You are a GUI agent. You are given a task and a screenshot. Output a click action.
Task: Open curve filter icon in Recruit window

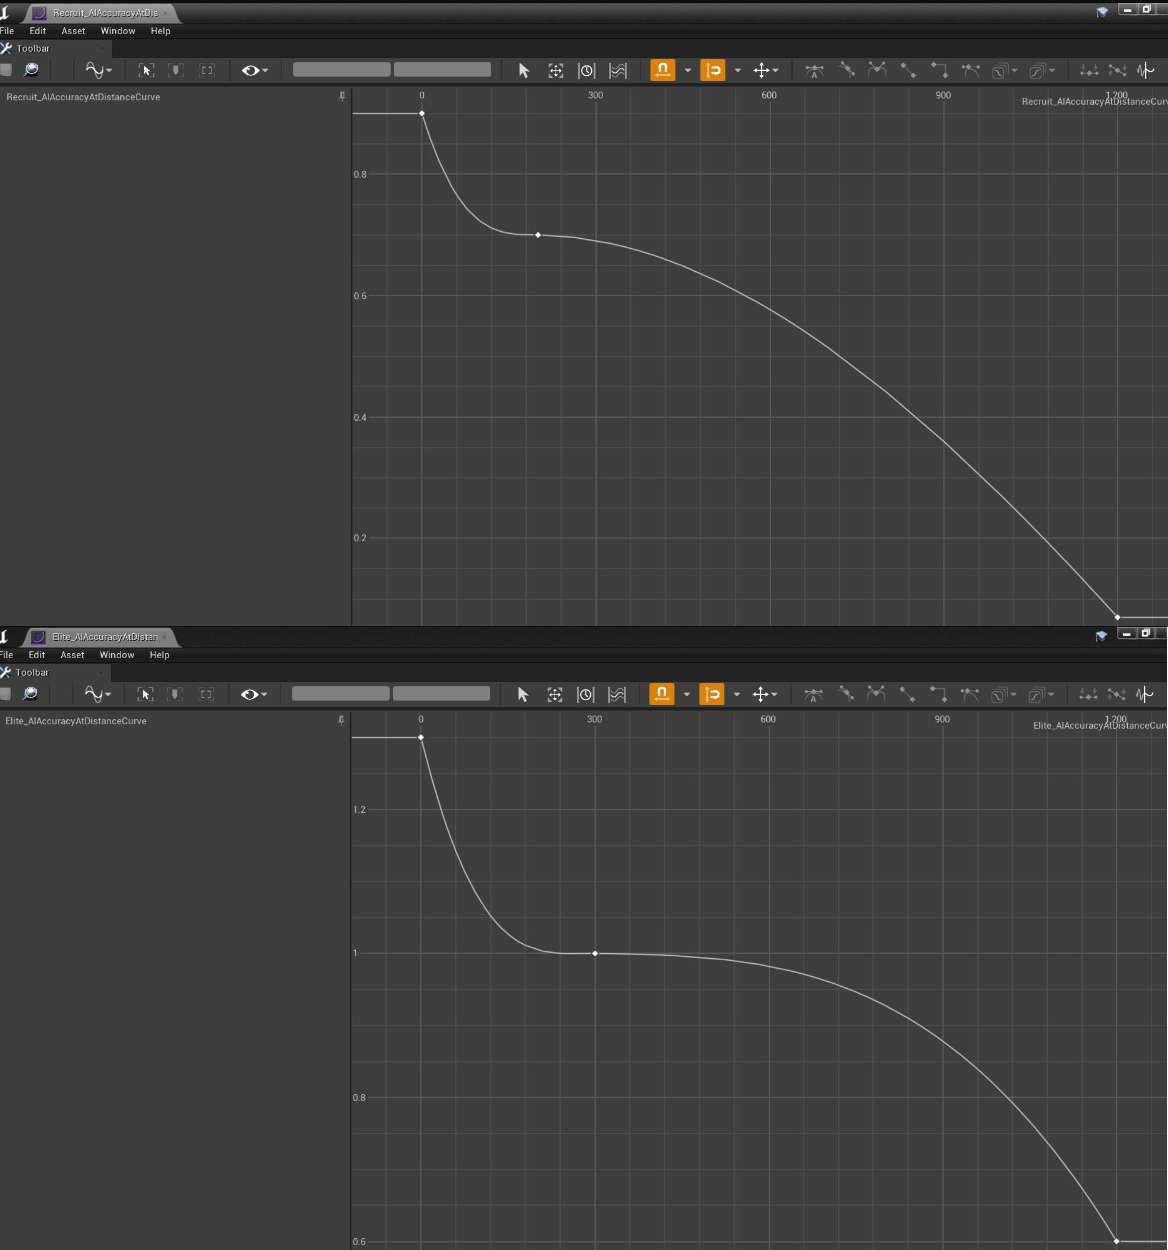(x=1146, y=70)
